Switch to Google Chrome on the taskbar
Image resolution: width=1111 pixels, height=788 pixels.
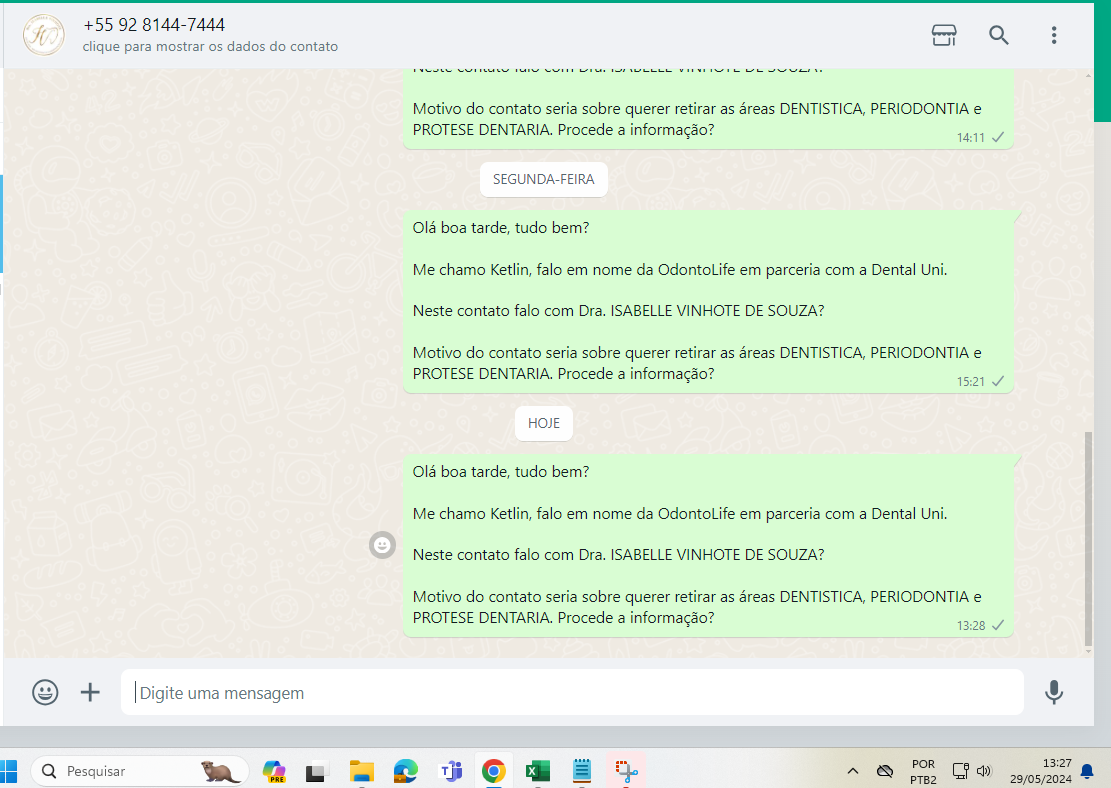pyautogui.click(x=494, y=770)
